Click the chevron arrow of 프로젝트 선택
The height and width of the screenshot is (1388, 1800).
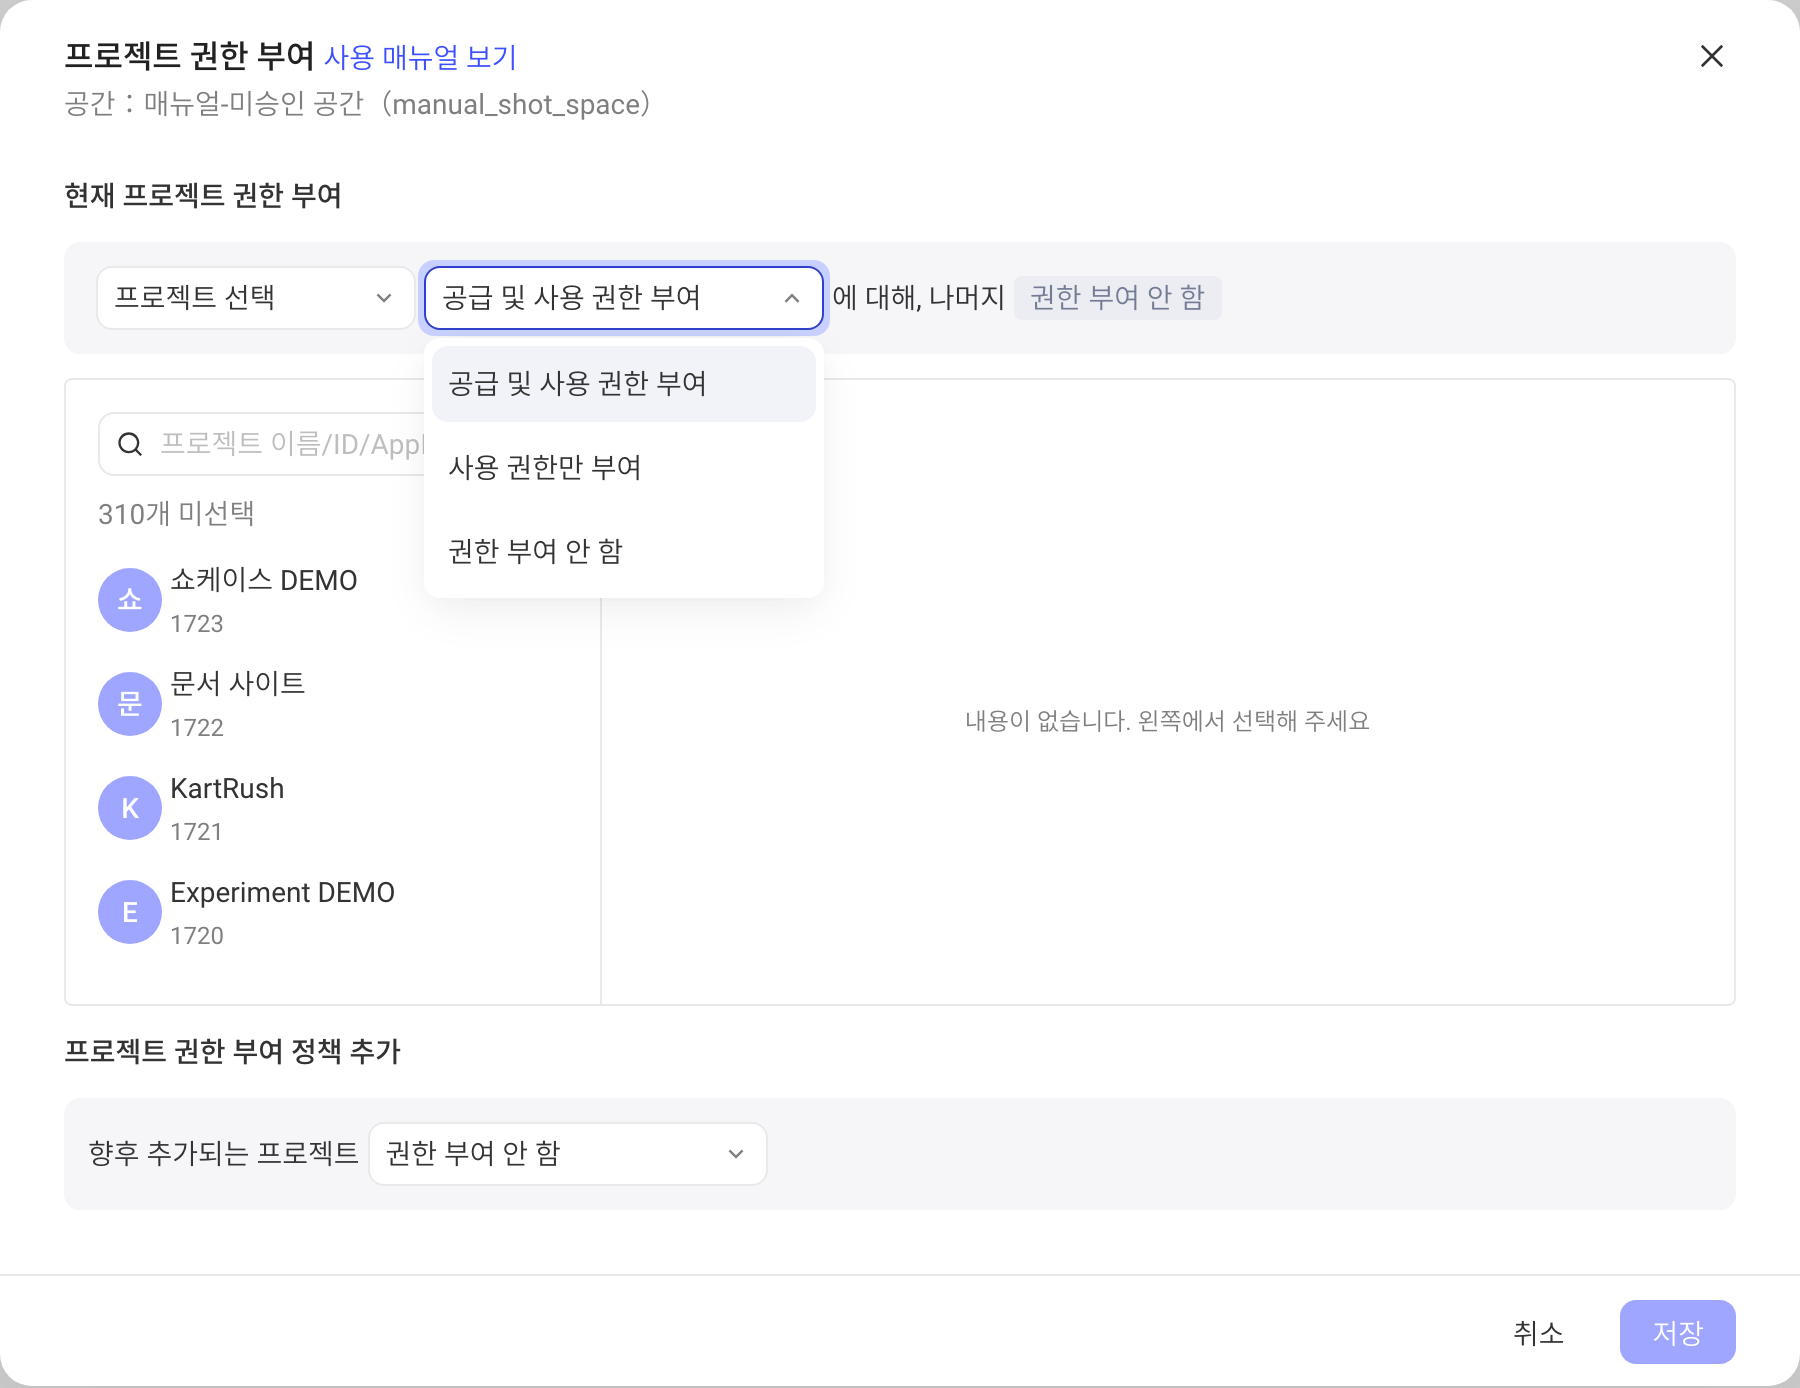(x=383, y=298)
